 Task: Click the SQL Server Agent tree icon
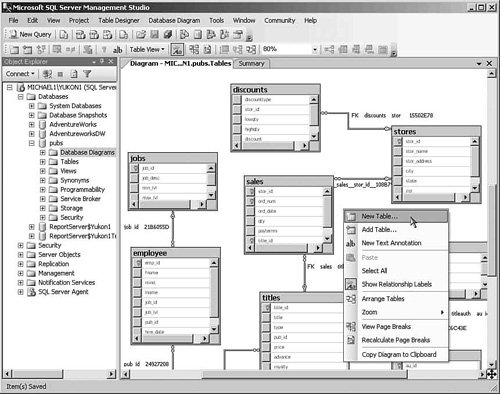click(31, 292)
